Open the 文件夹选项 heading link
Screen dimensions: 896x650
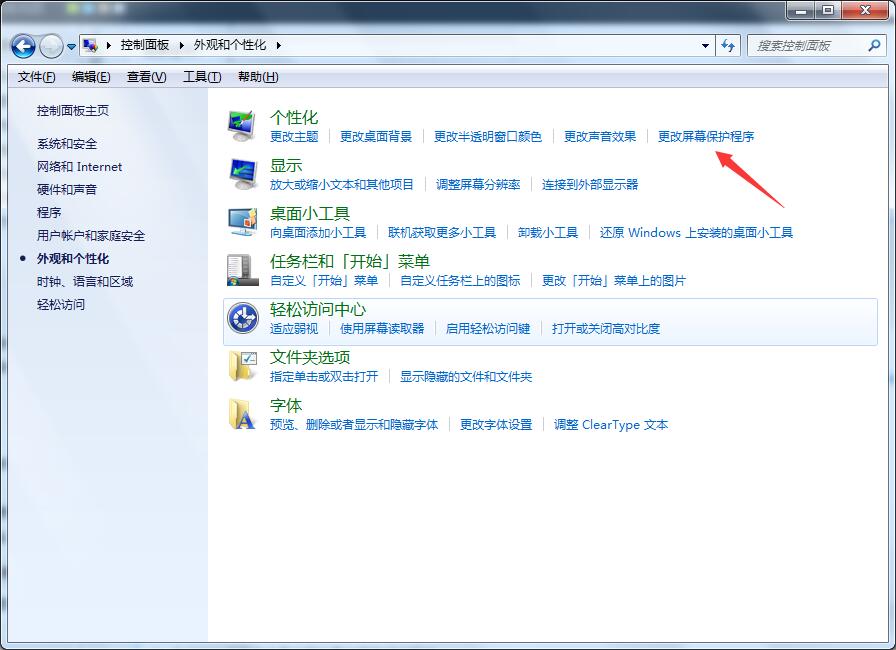(x=310, y=358)
